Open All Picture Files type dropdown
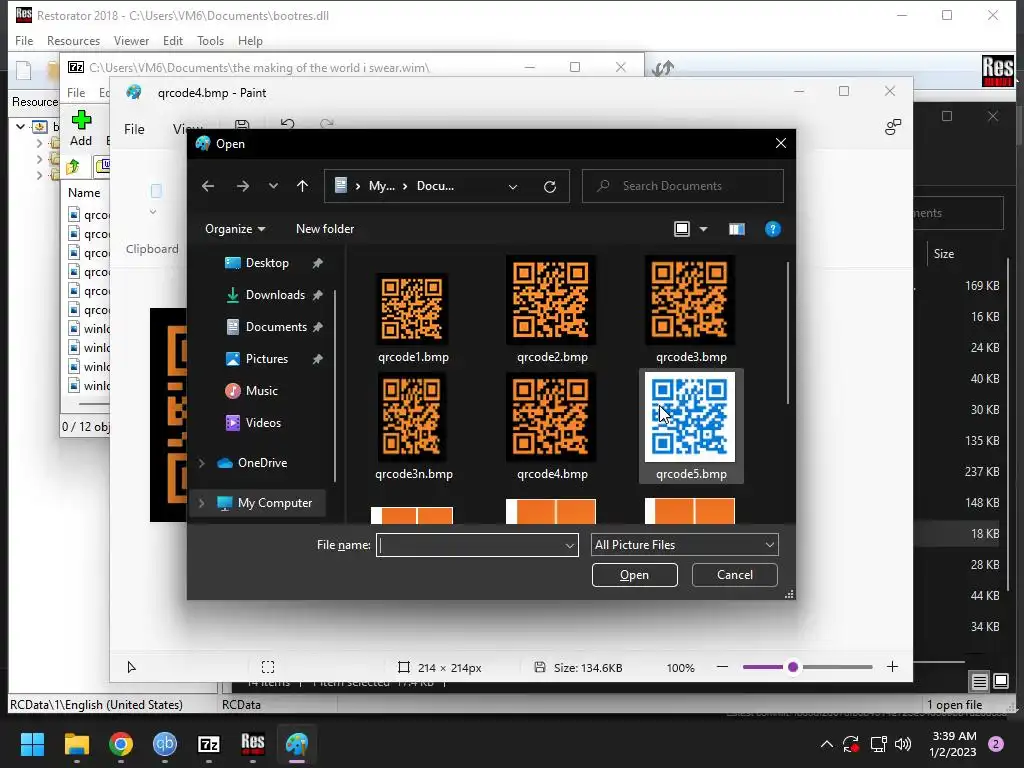 [x=684, y=545]
